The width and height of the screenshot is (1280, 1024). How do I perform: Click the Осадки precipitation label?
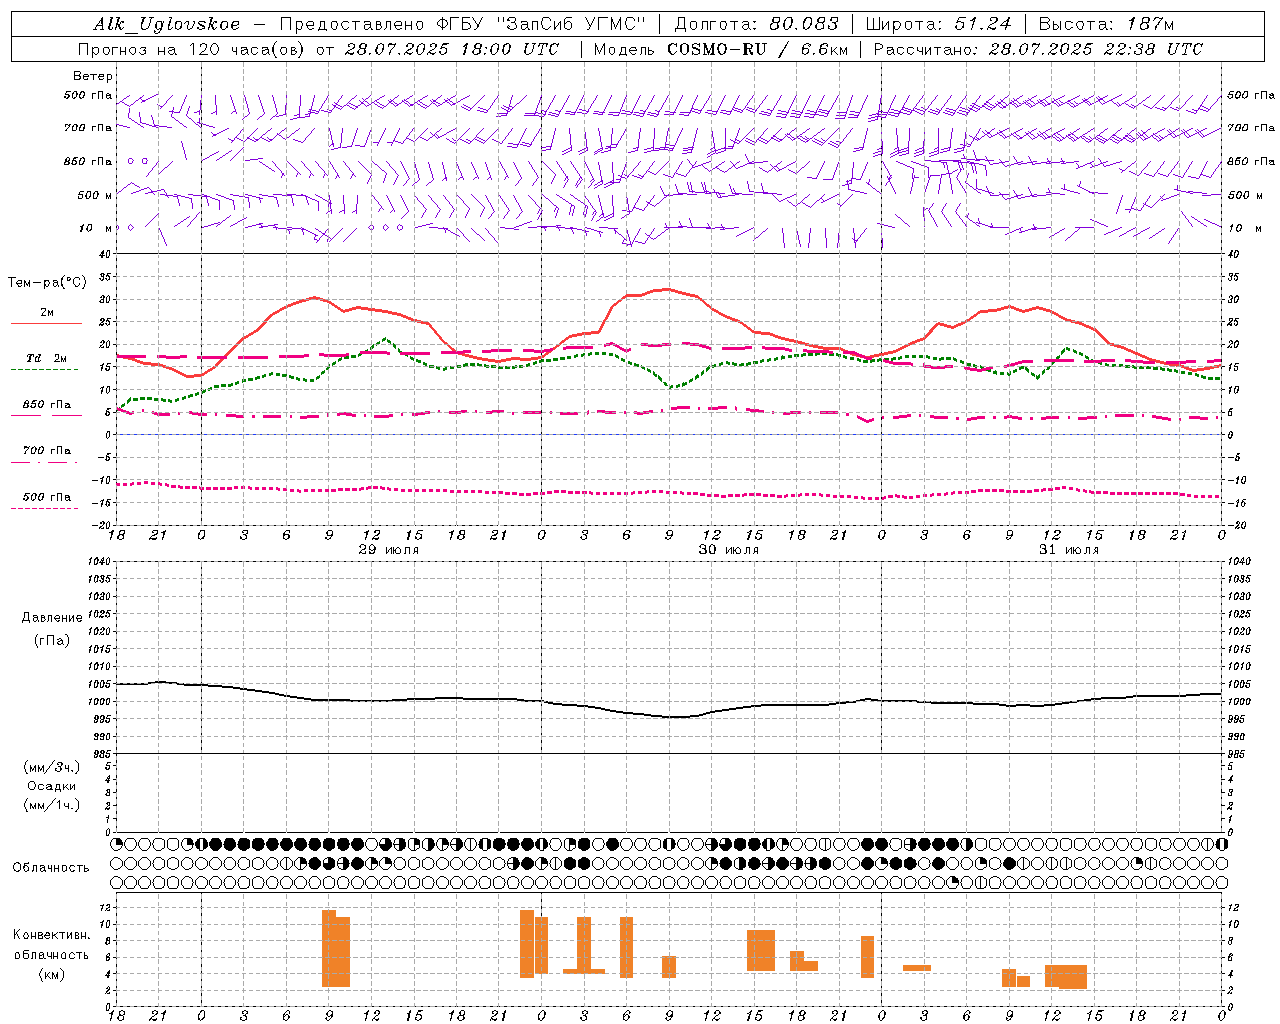(52, 786)
